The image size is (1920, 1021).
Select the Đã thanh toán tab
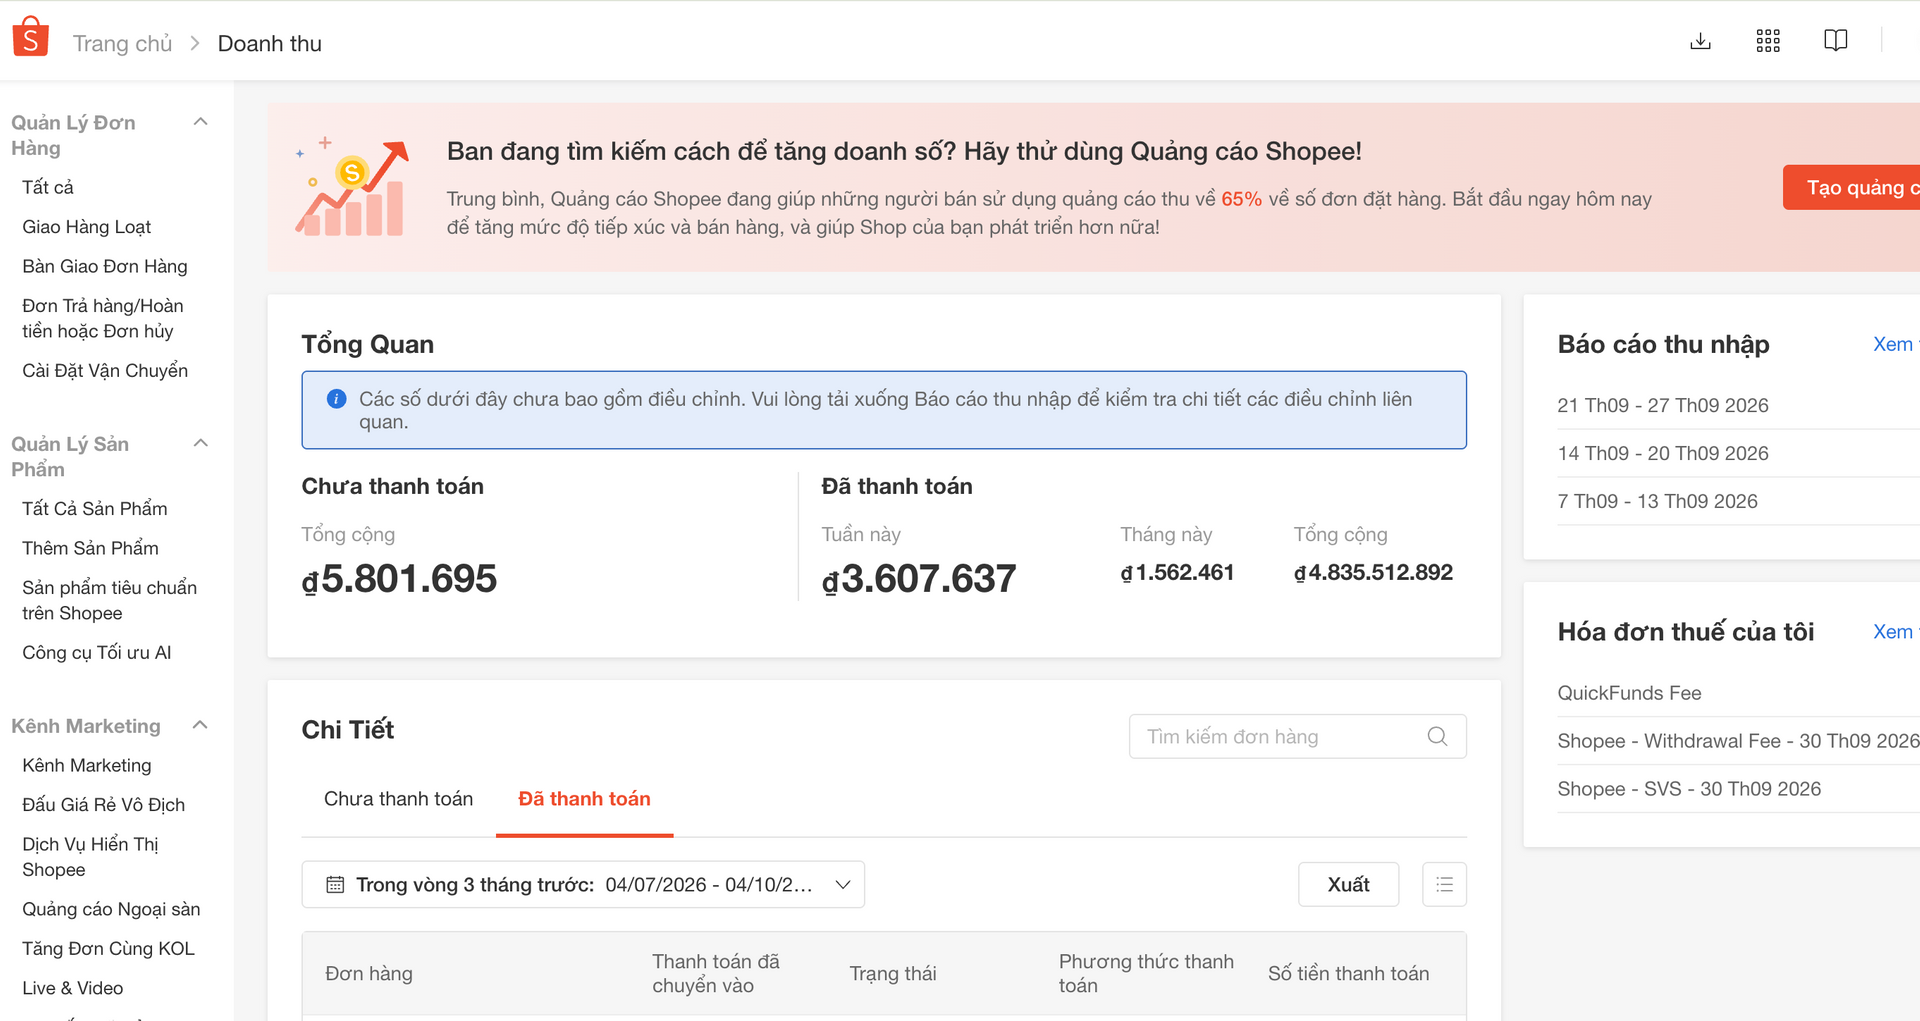coord(584,799)
